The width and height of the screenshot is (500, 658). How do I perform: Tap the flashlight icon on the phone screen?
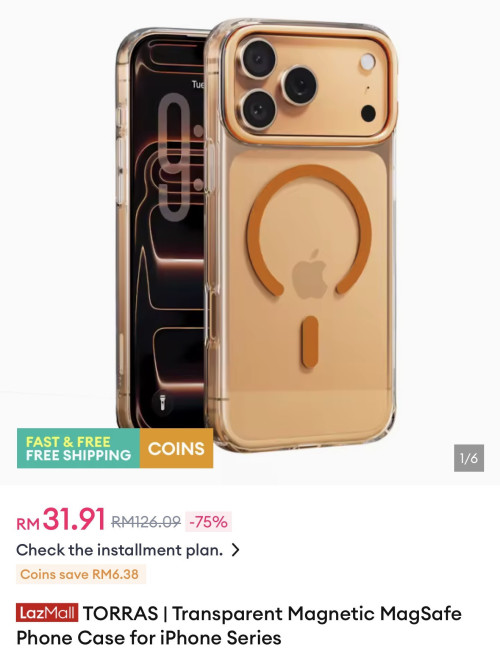pos(163,403)
